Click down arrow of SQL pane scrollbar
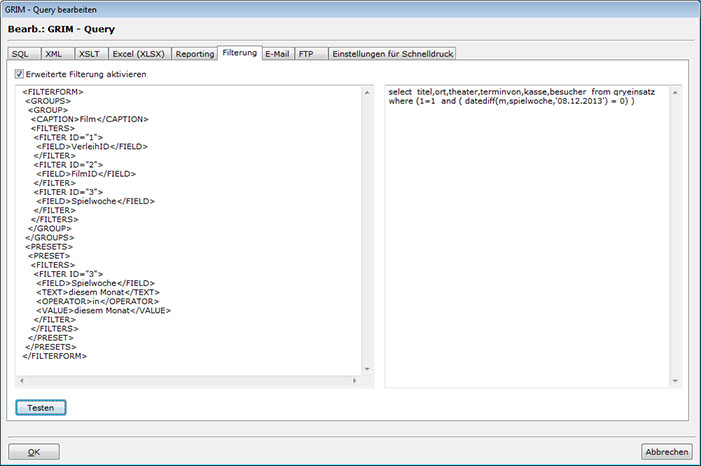Image resolution: width=701 pixels, height=466 pixels. pyautogui.click(x=676, y=381)
